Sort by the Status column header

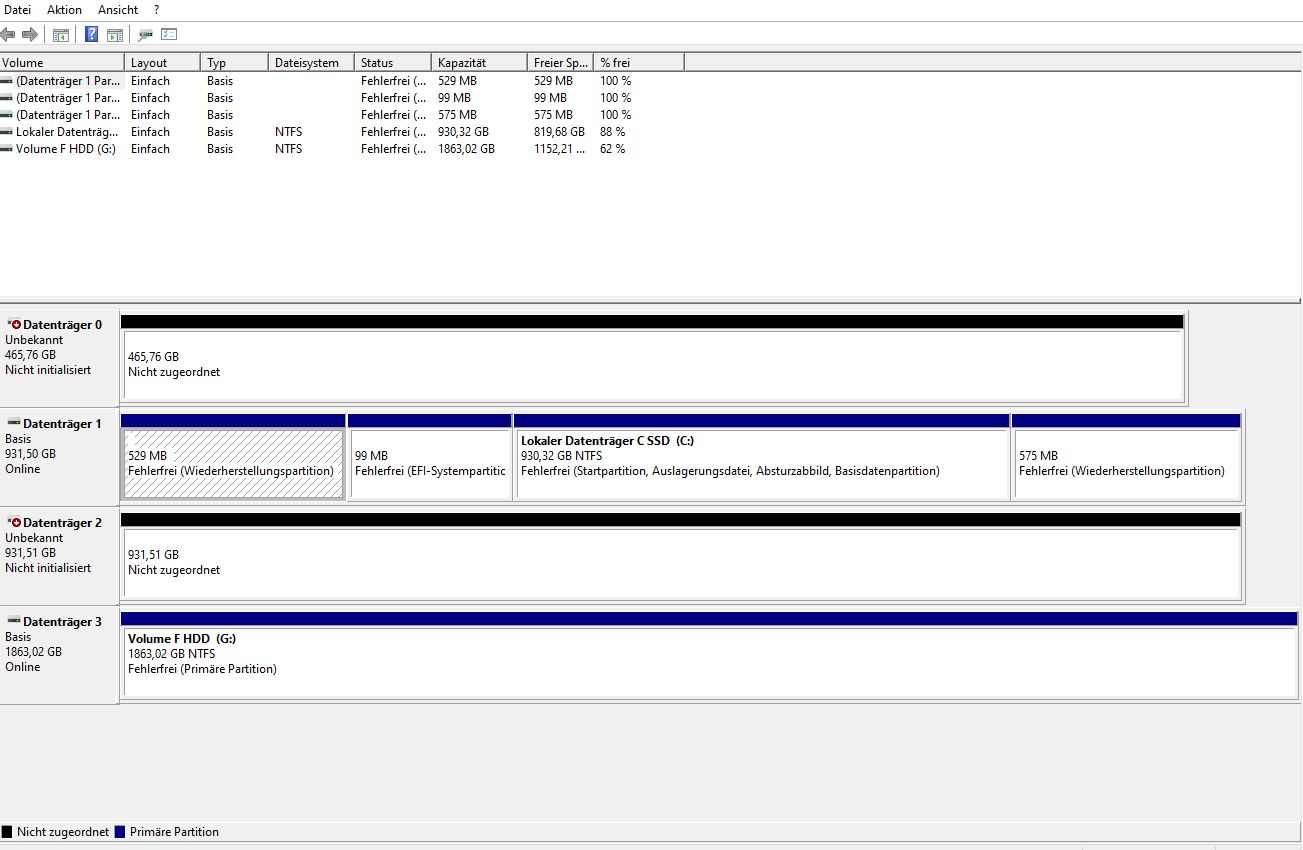coord(393,63)
